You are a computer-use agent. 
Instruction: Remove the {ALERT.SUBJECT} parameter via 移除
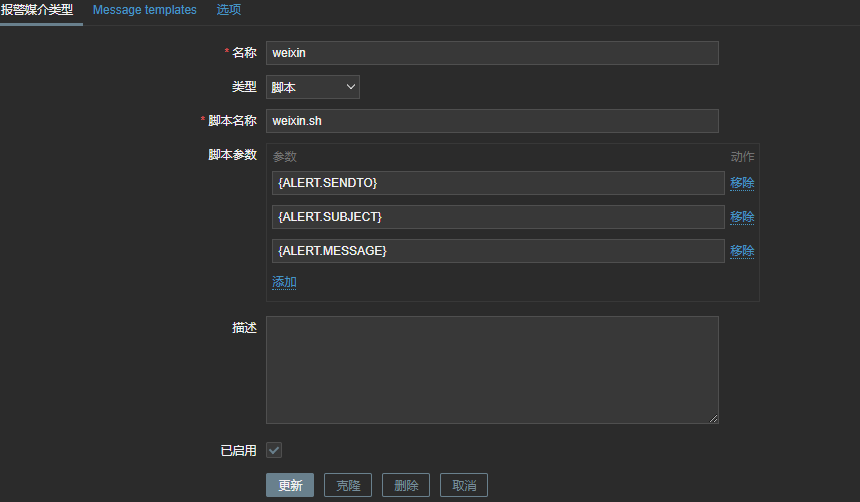742,217
